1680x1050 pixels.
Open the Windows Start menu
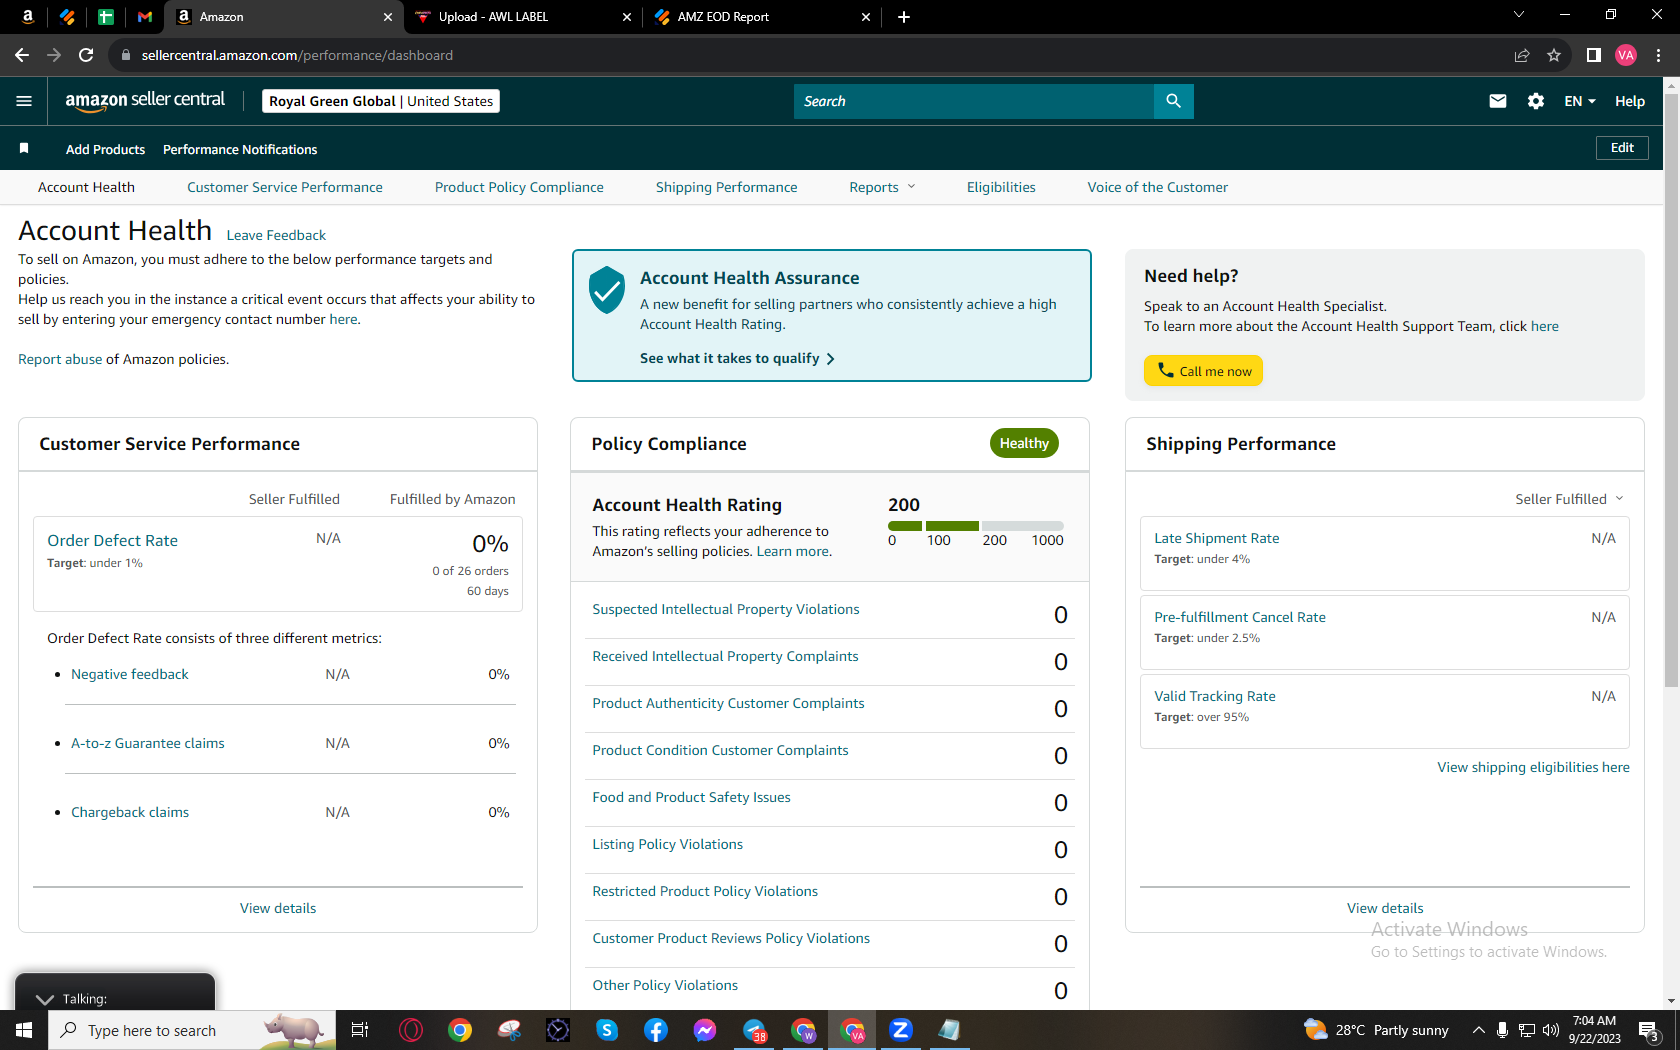point(24,1030)
